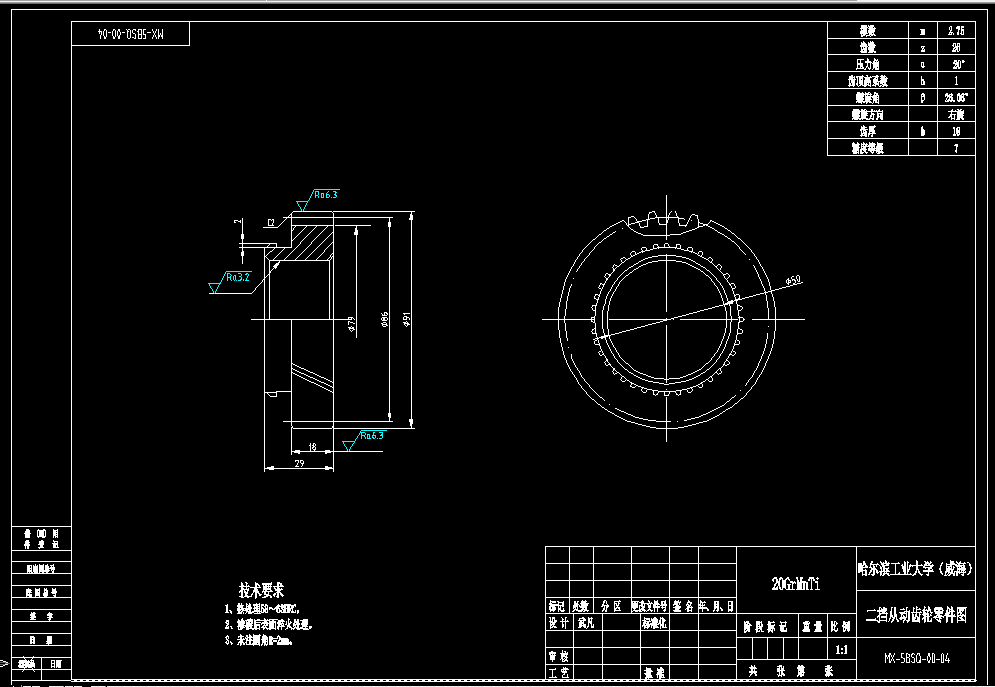Select the 23.06° helix angle value
The width and height of the screenshot is (995, 687).
coord(956,98)
